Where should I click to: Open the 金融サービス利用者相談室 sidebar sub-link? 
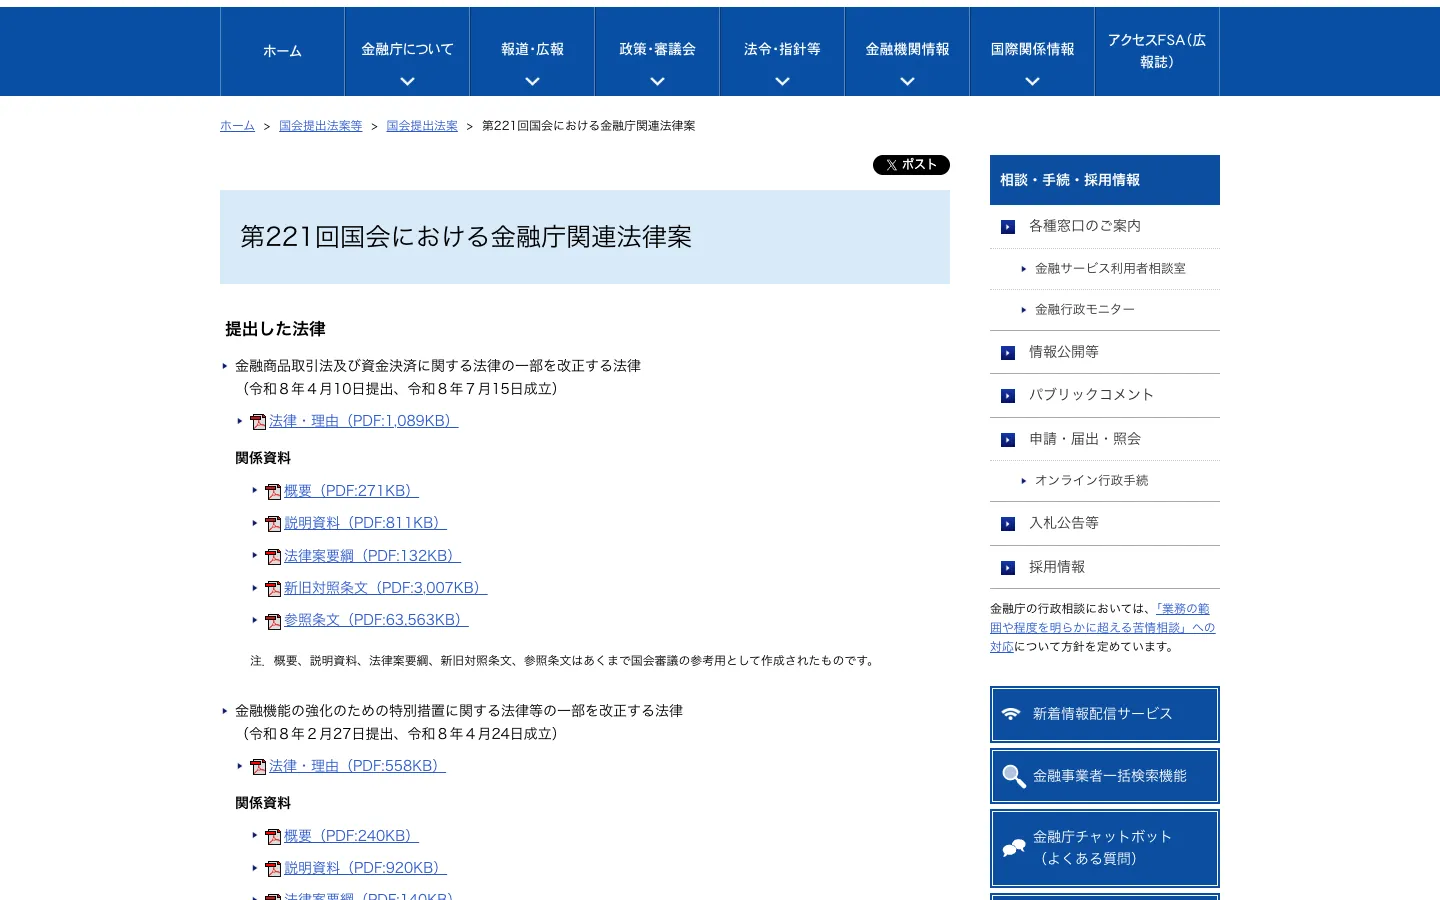(1110, 269)
